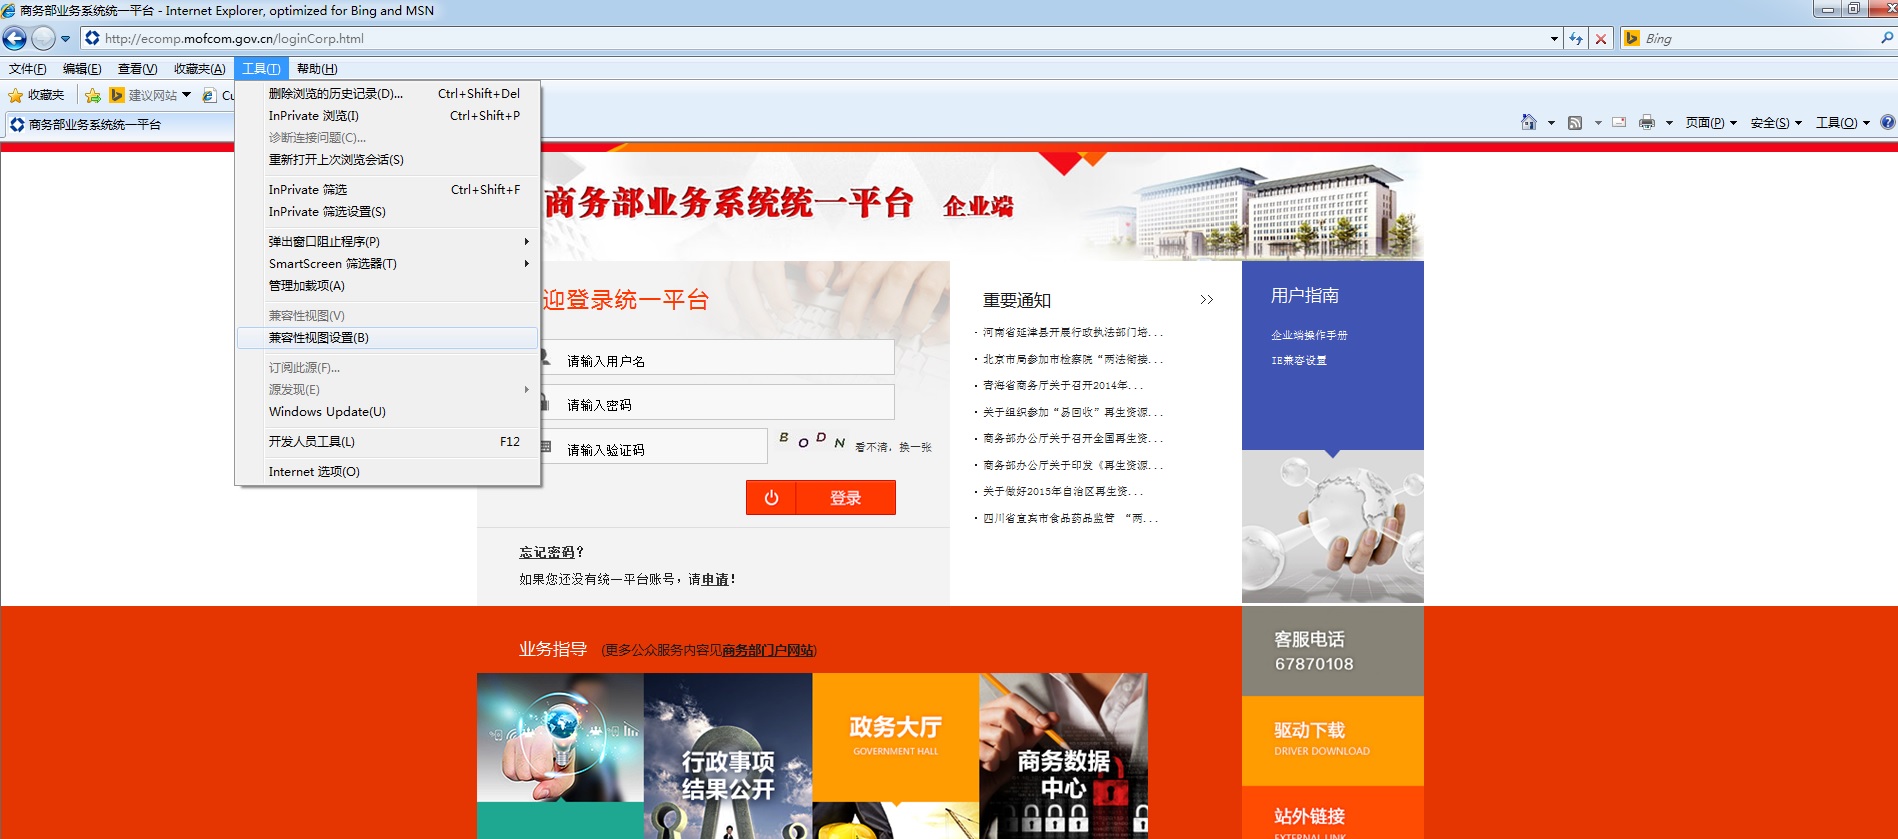Choose 开发人员工具(L) entry

tap(388, 442)
